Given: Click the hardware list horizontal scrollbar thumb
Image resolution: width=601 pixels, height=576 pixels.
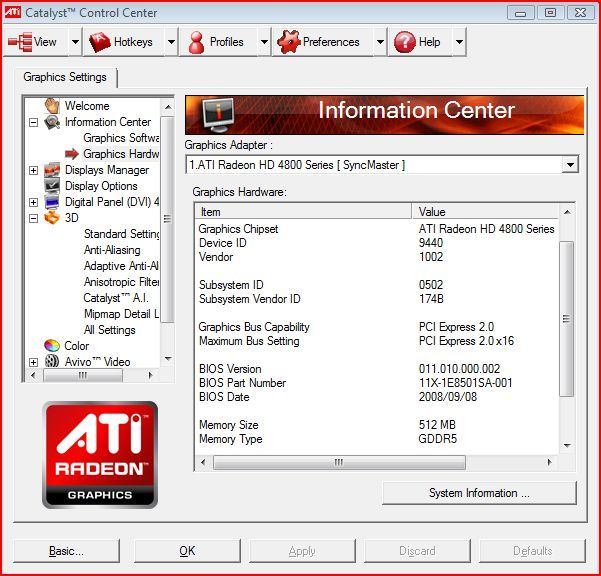Looking at the screenshot, I should (339, 463).
